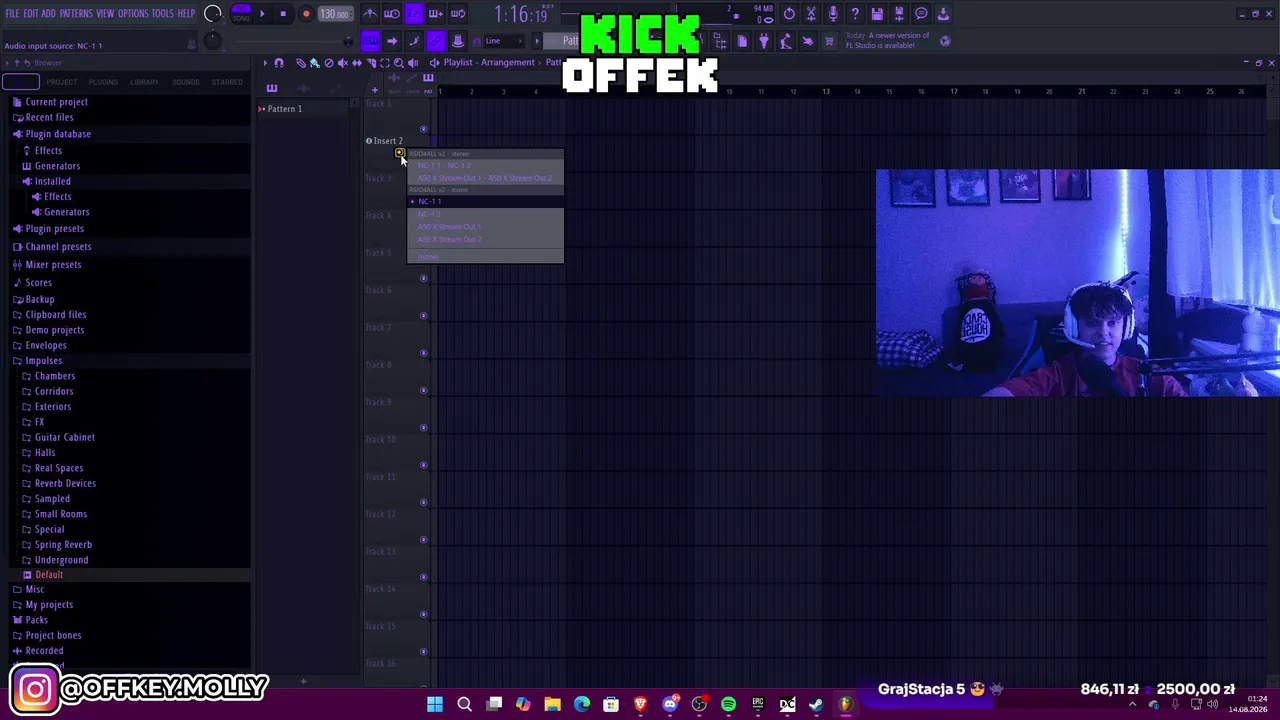The image size is (1280, 720).
Task: Click the speech bubble chat icon
Action: click(921, 14)
